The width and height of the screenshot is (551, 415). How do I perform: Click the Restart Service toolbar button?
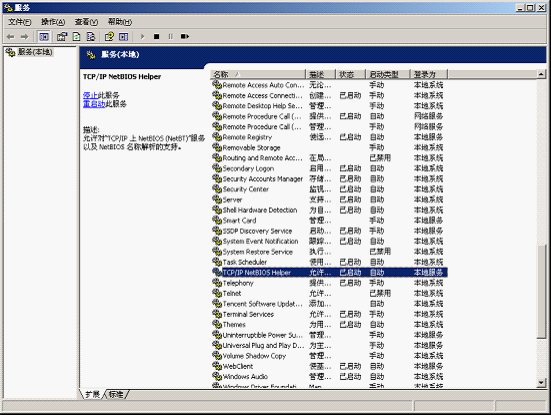pos(185,37)
